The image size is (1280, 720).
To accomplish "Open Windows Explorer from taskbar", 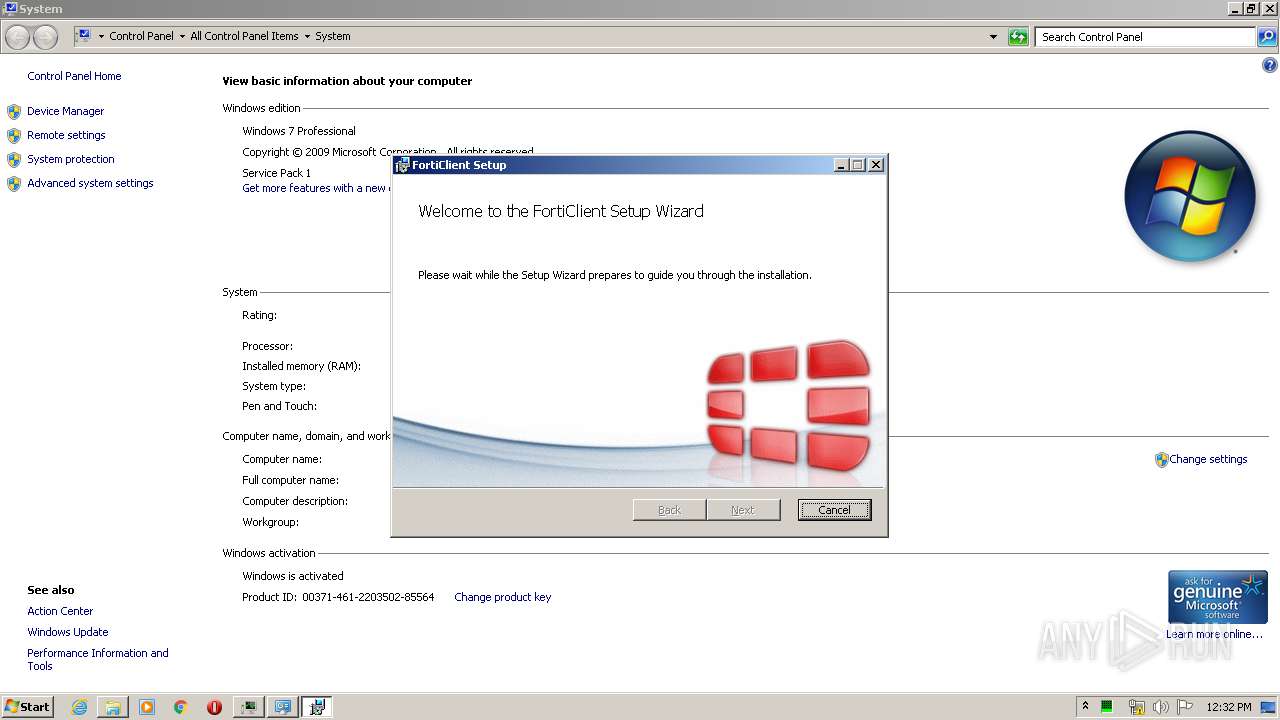I will (113, 707).
